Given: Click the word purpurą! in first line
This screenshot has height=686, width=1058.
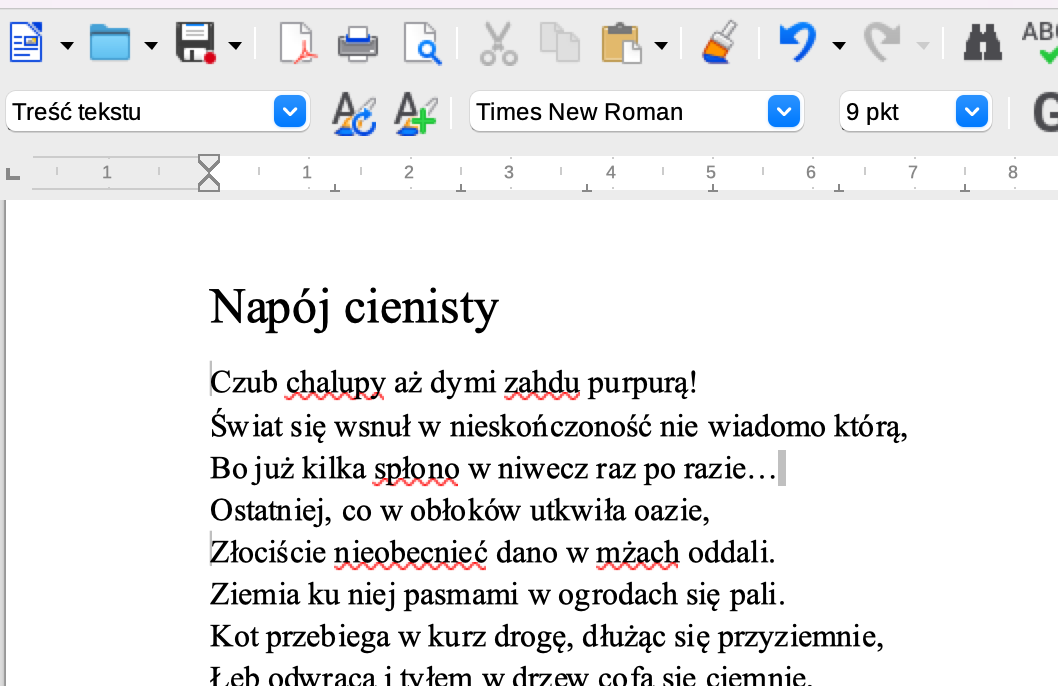Looking at the screenshot, I should tap(642, 384).
